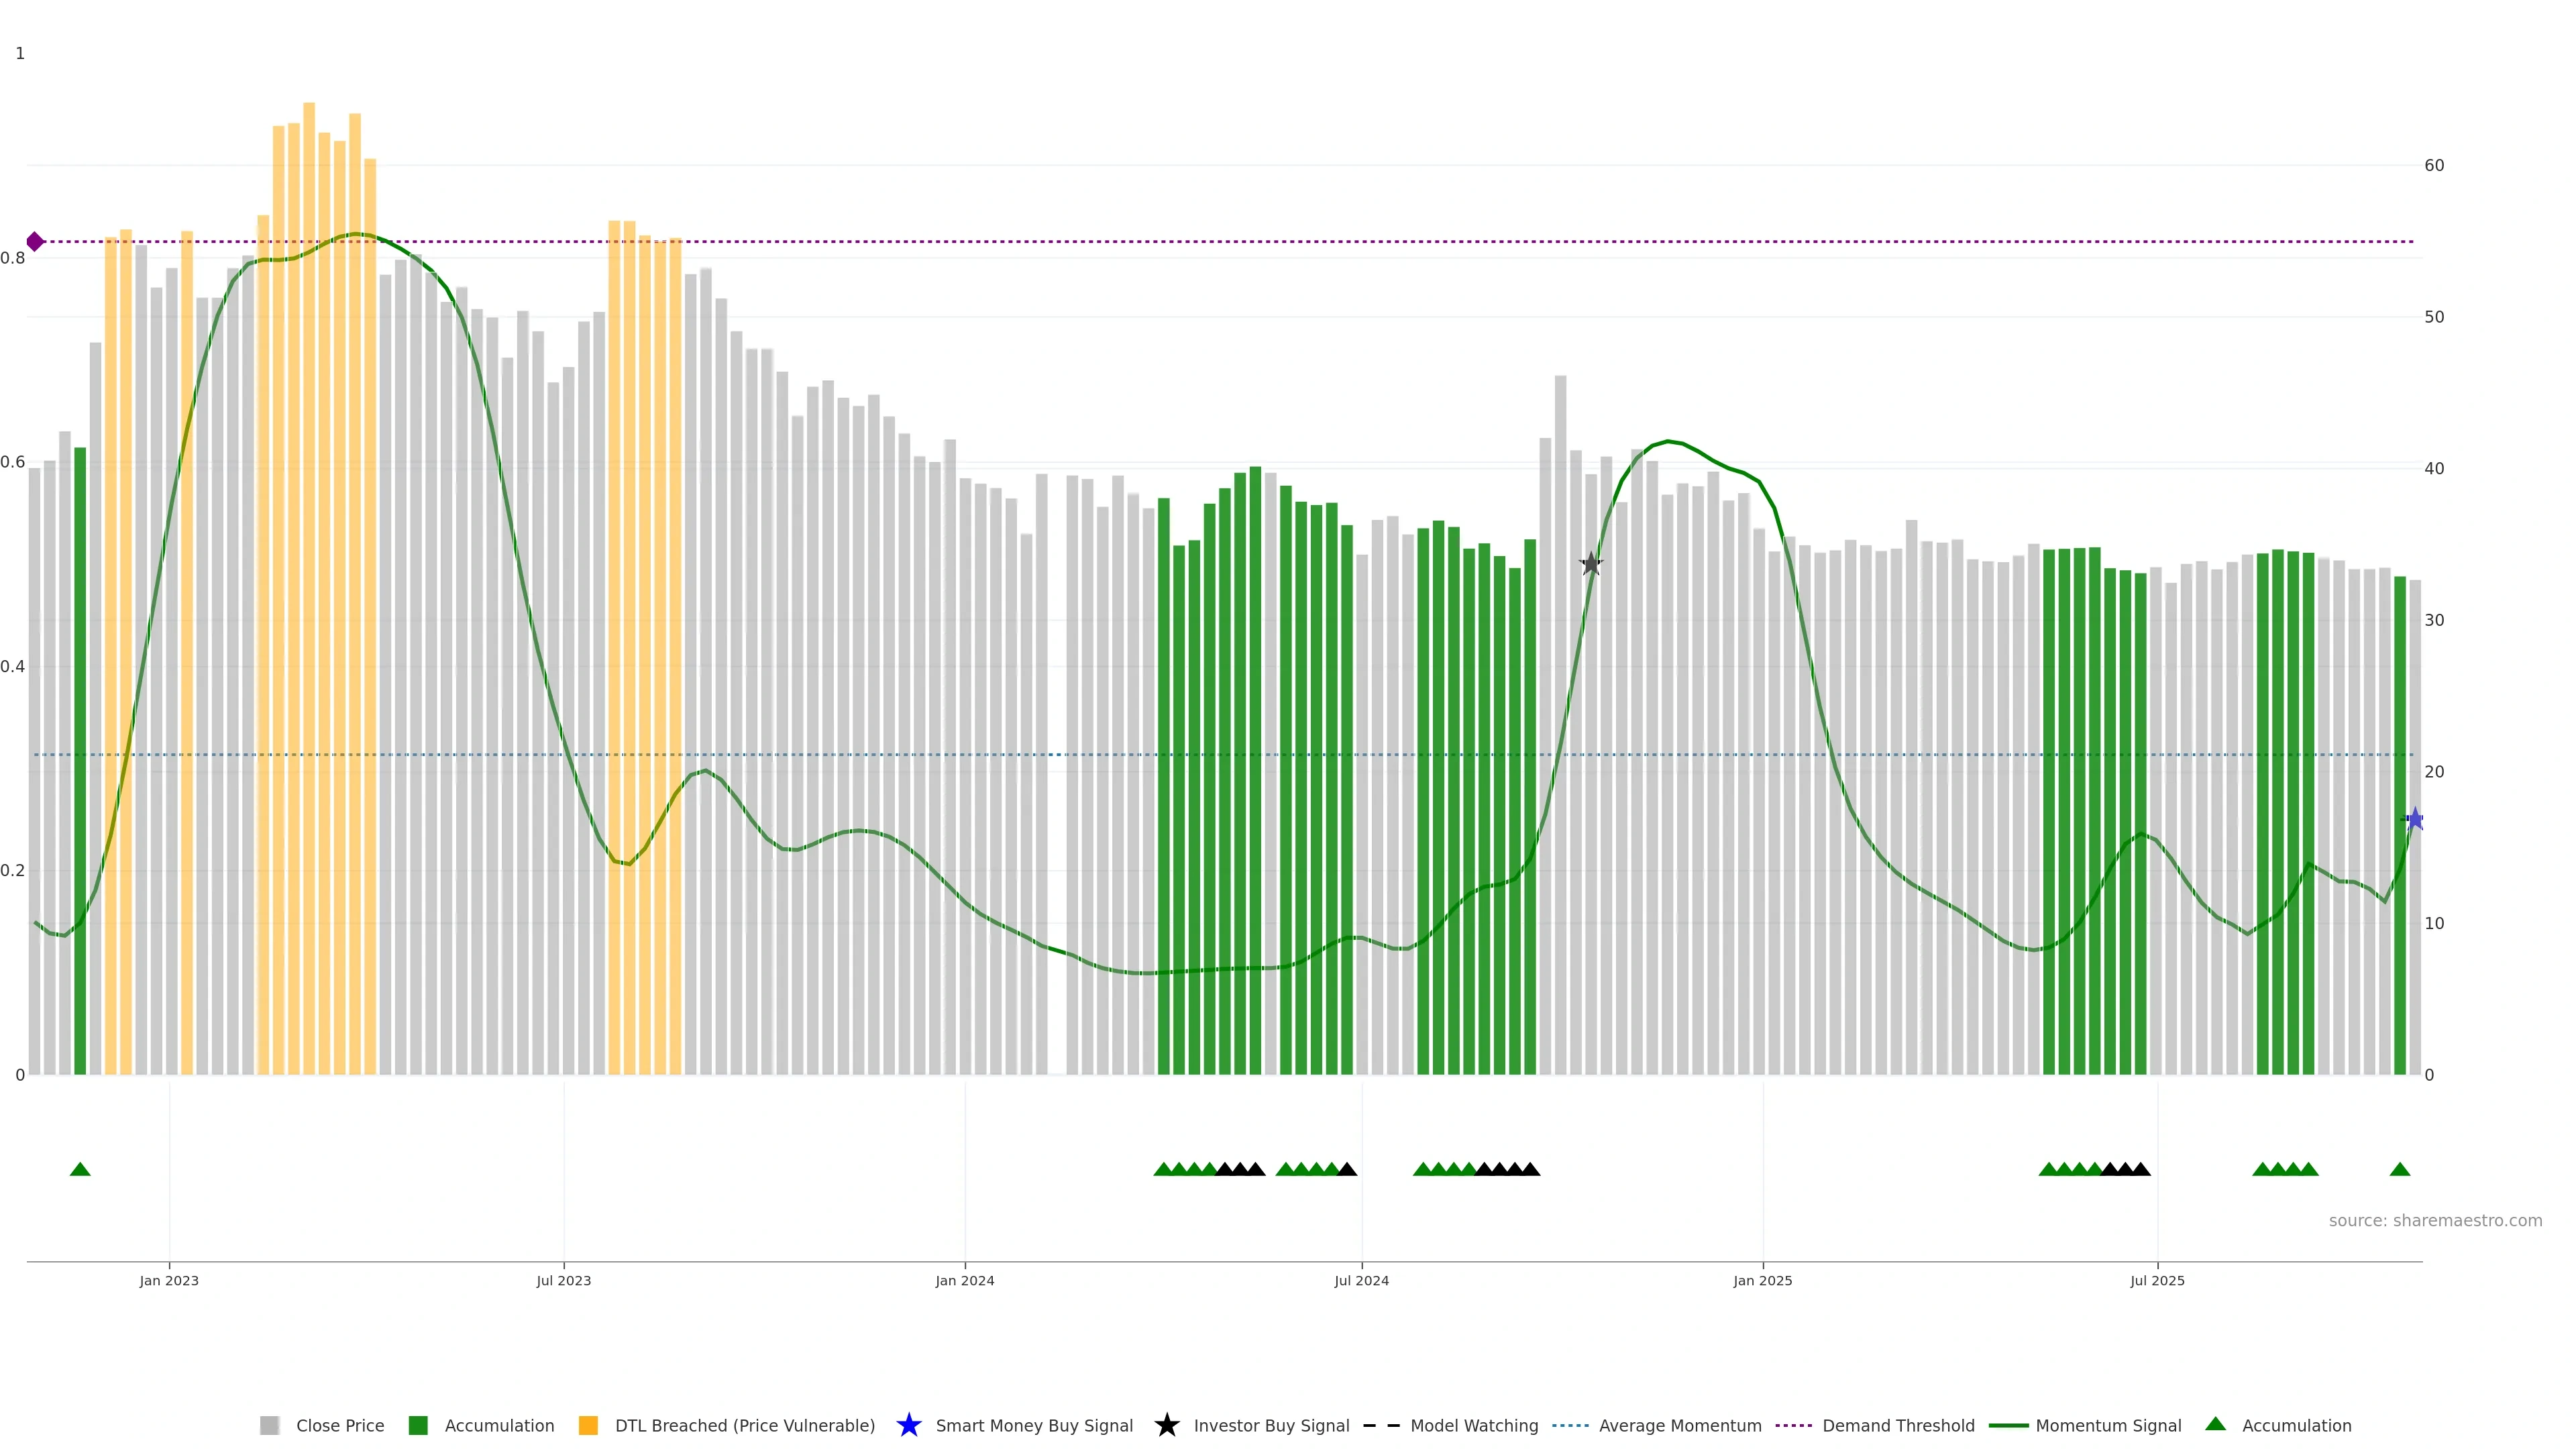Click the lone green triangle before Jan 2023

click(80, 1169)
